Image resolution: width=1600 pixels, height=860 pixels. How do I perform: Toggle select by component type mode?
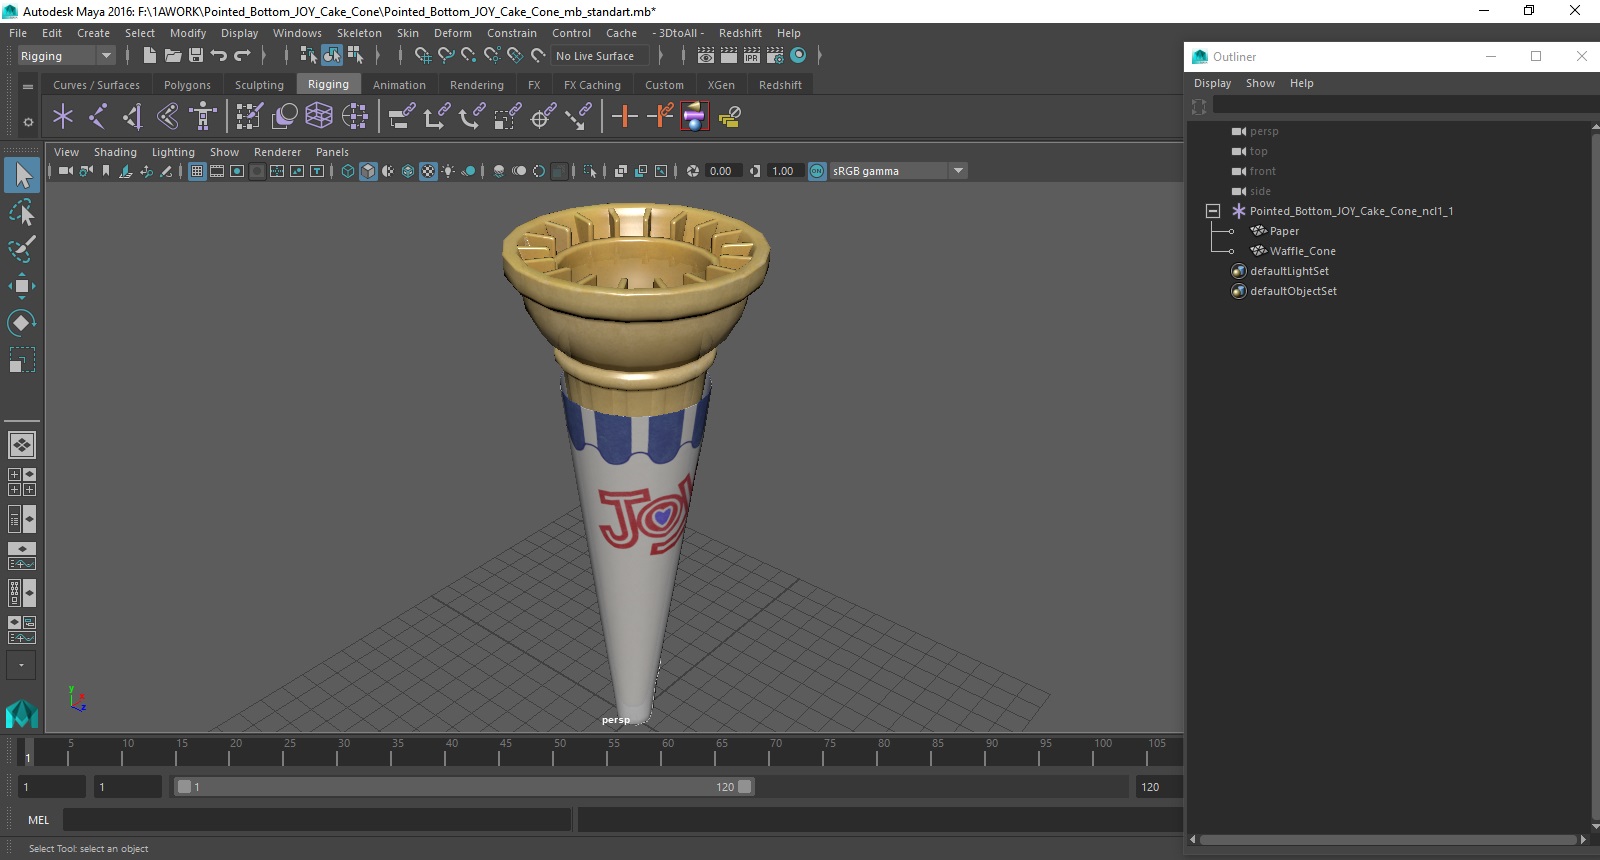355,56
